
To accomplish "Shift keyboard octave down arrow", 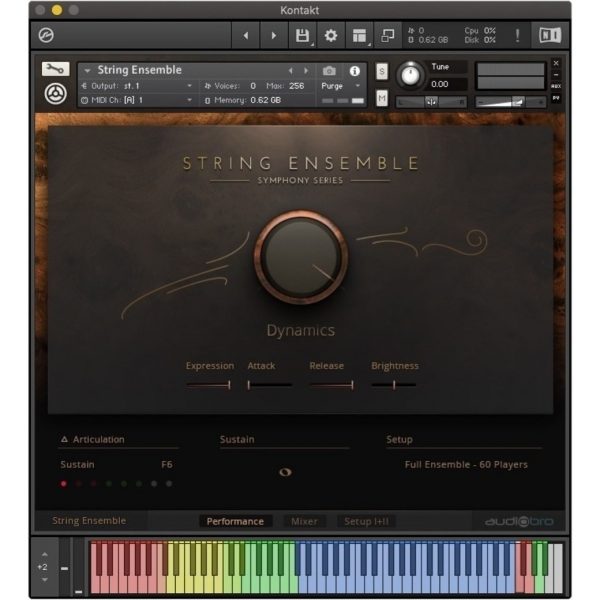I will (x=45, y=580).
